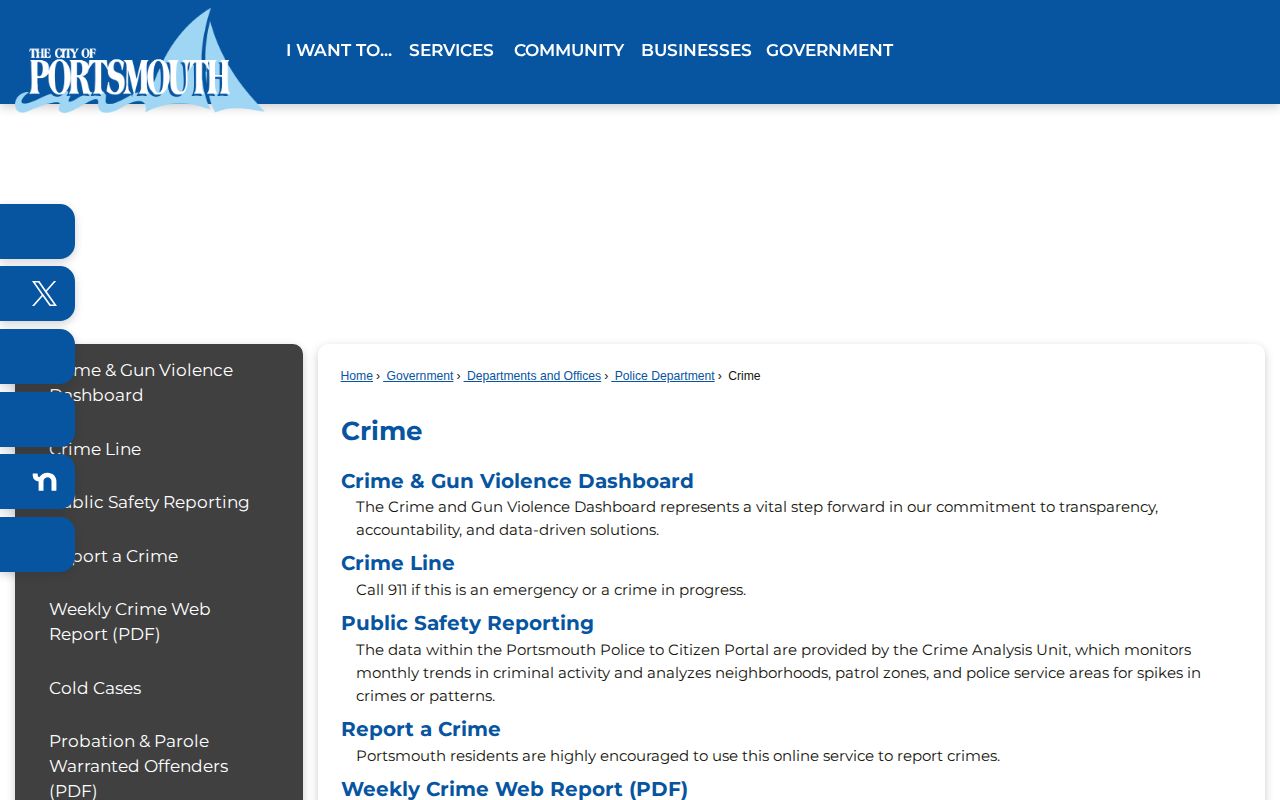The height and width of the screenshot is (800, 1280).
Task: Open the I WANT TO... menu
Action: 339,50
